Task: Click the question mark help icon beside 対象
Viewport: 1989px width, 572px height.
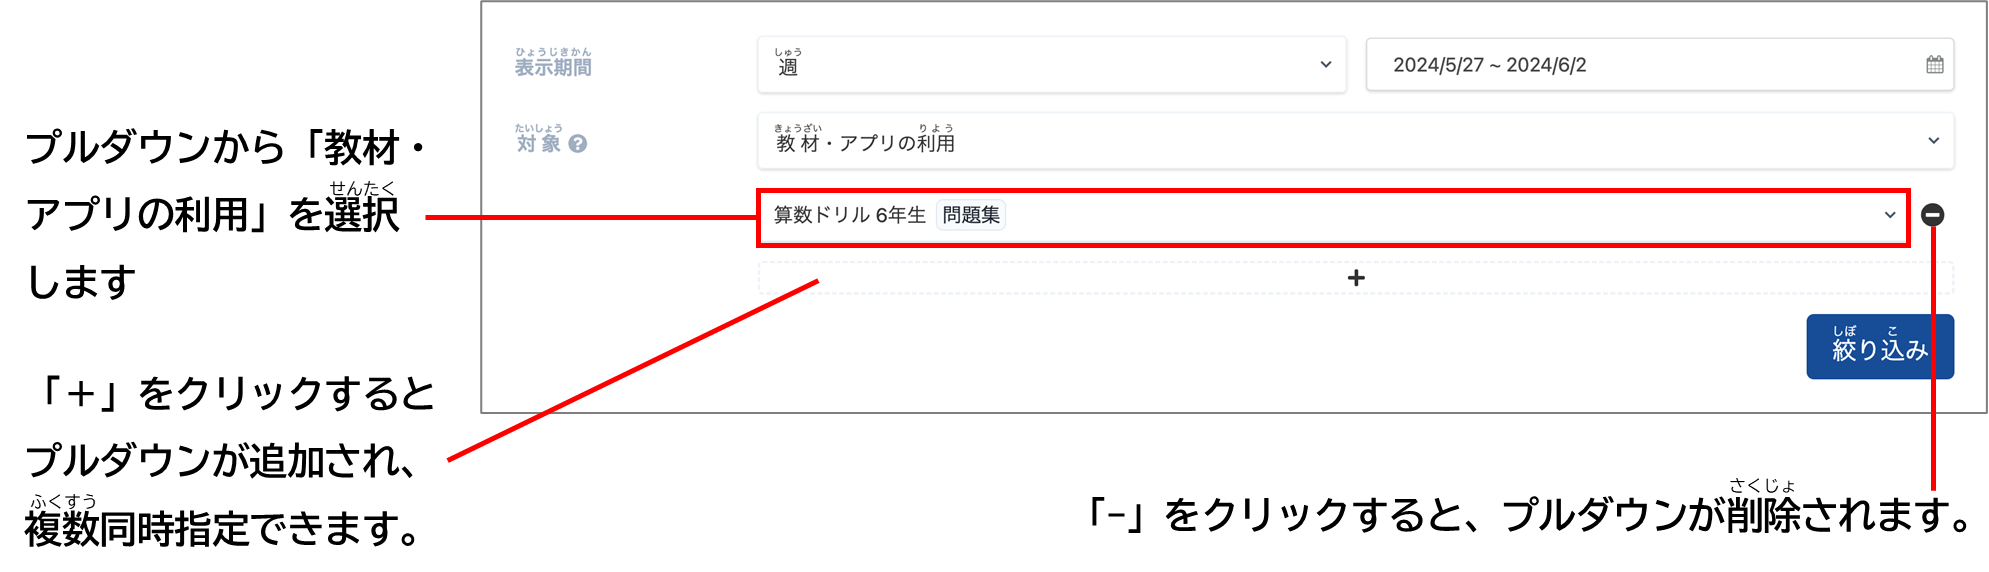Action: [577, 144]
